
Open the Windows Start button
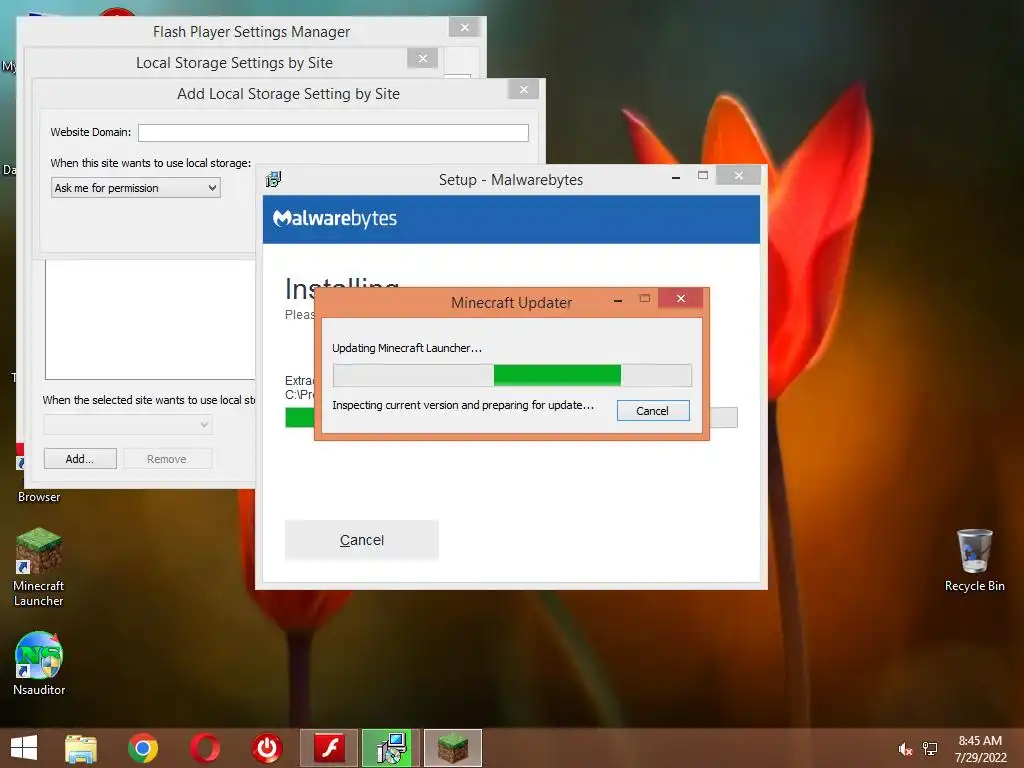click(24, 748)
